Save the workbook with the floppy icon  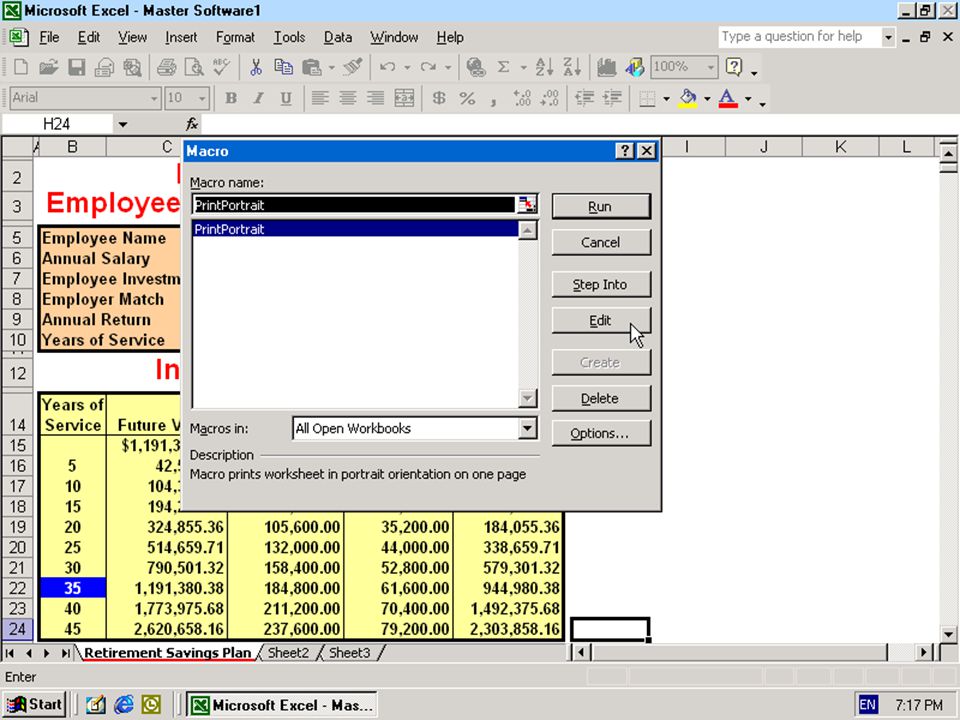point(77,67)
